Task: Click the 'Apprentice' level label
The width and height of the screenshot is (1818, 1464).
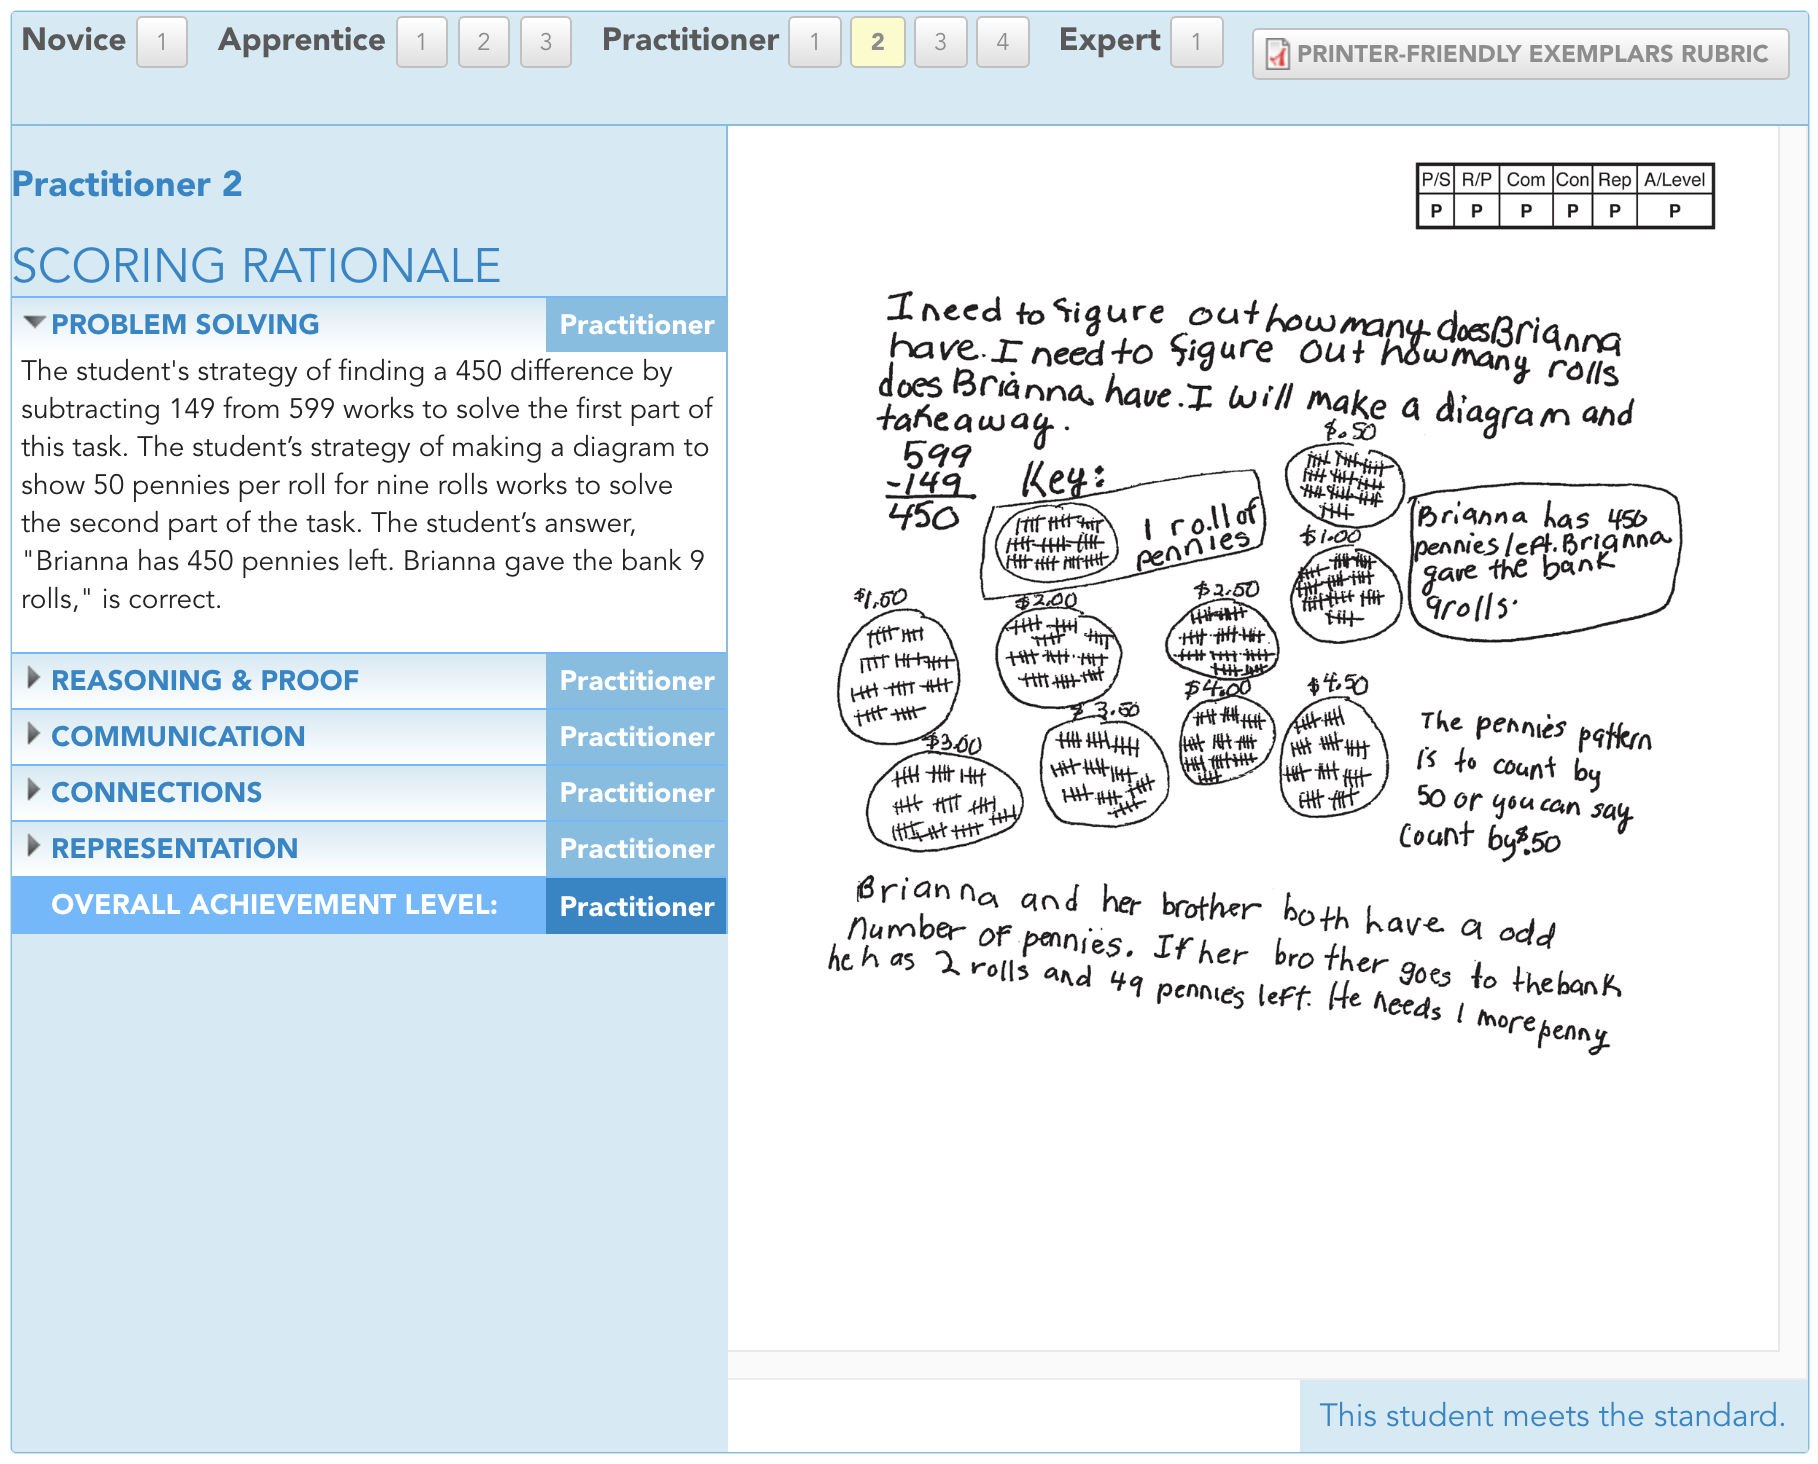Action: click(302, 40)
